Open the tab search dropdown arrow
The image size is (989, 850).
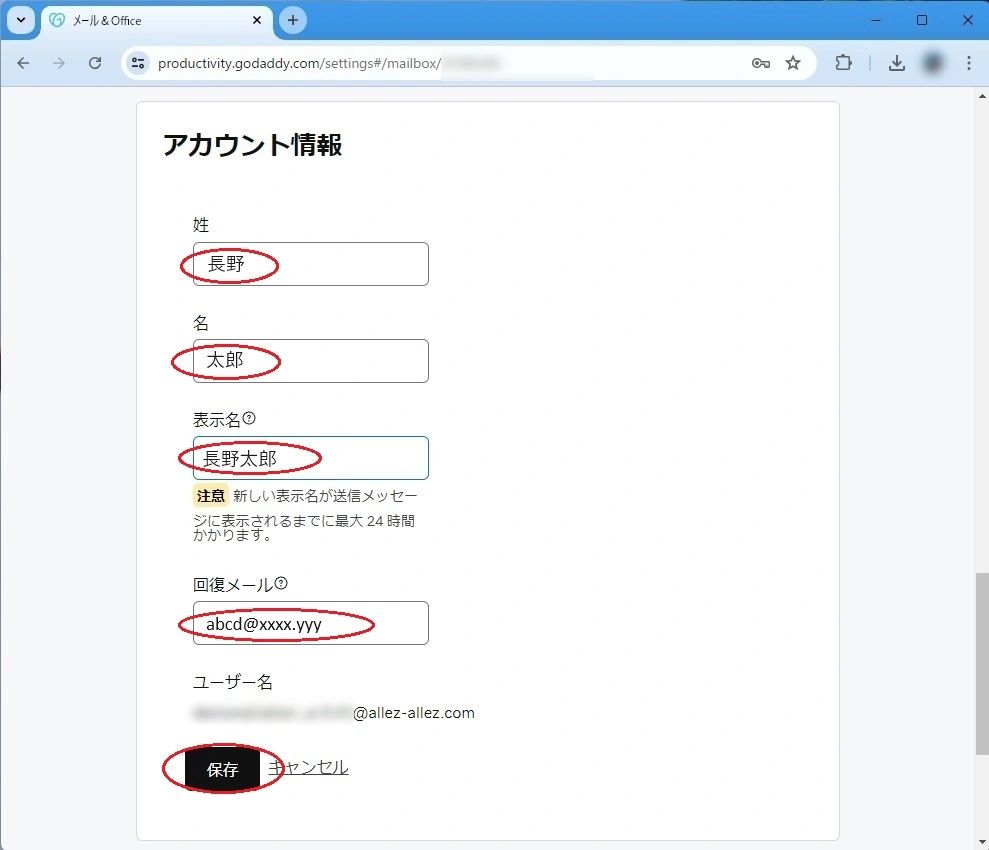(20, 20)
